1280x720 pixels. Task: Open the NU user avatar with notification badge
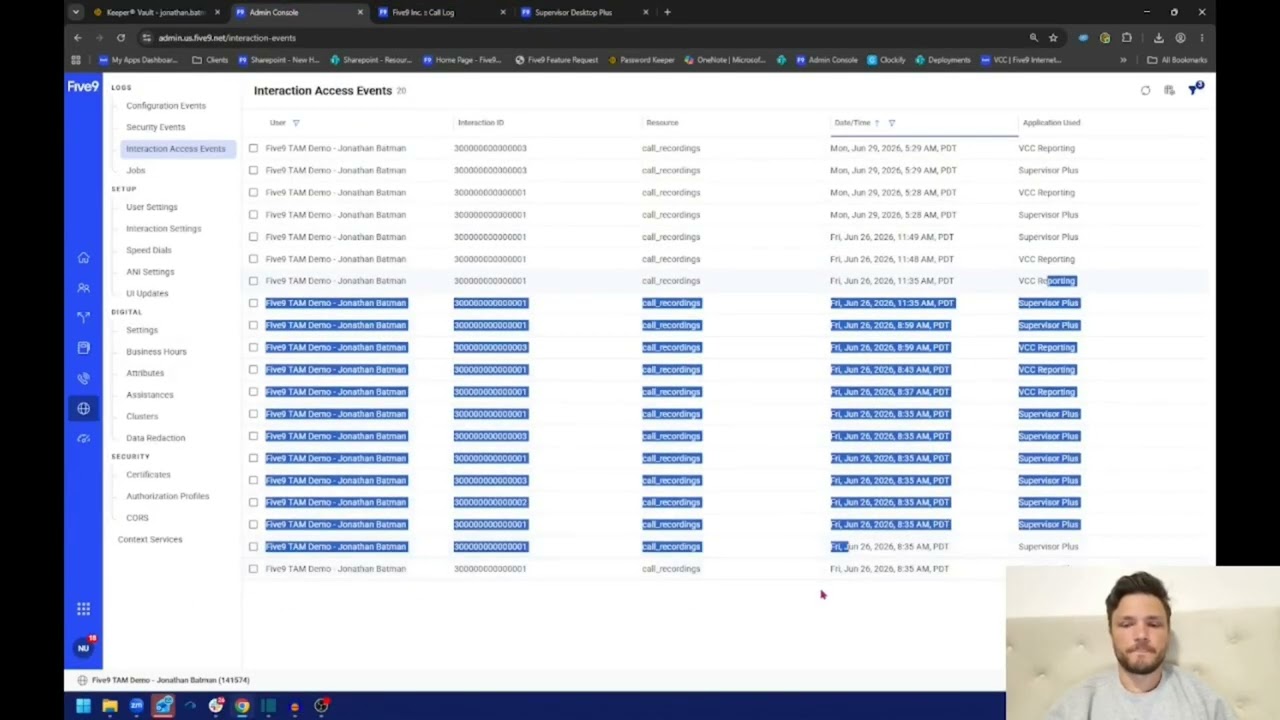83,648
